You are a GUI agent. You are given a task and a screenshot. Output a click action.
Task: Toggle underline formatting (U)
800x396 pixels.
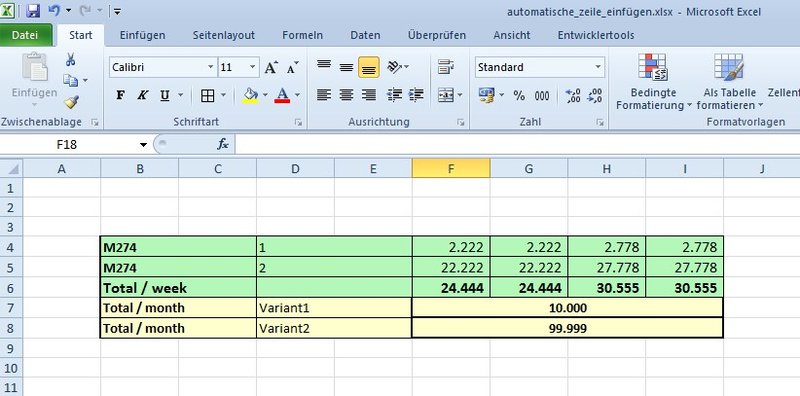[165, 95]
